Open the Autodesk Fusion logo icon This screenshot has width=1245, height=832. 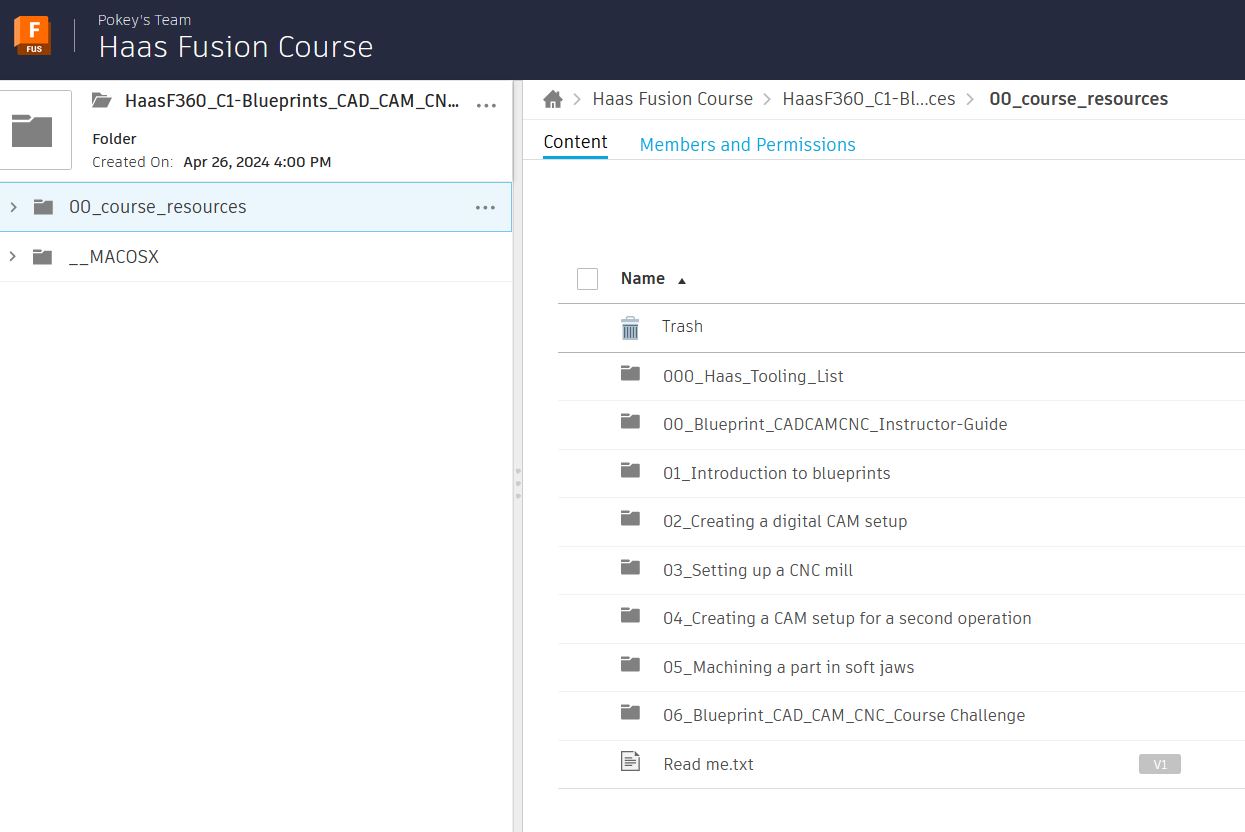32,35
